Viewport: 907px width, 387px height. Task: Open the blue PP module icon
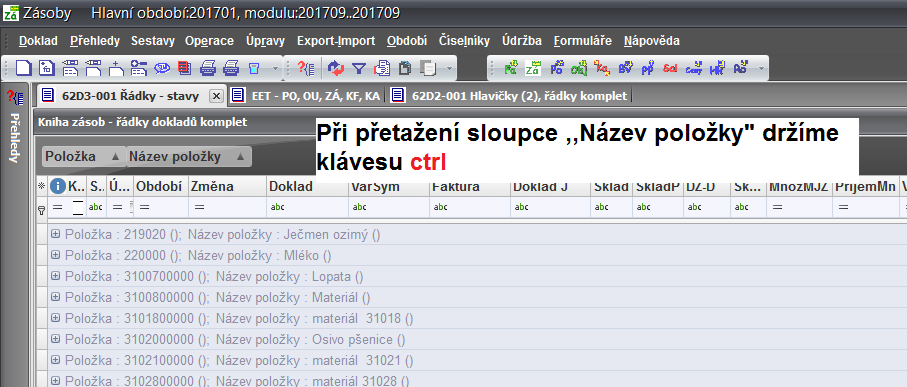coord(647,68)
